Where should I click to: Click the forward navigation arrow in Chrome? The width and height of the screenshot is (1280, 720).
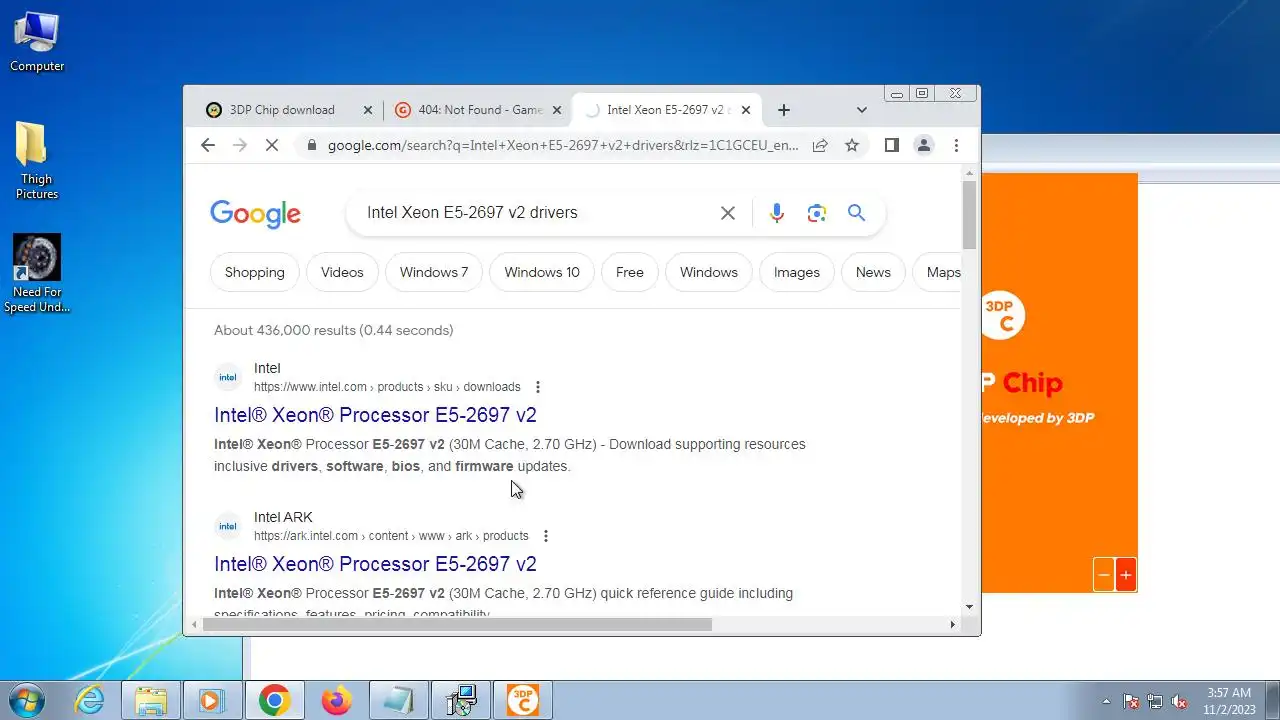tap(239, 145)
